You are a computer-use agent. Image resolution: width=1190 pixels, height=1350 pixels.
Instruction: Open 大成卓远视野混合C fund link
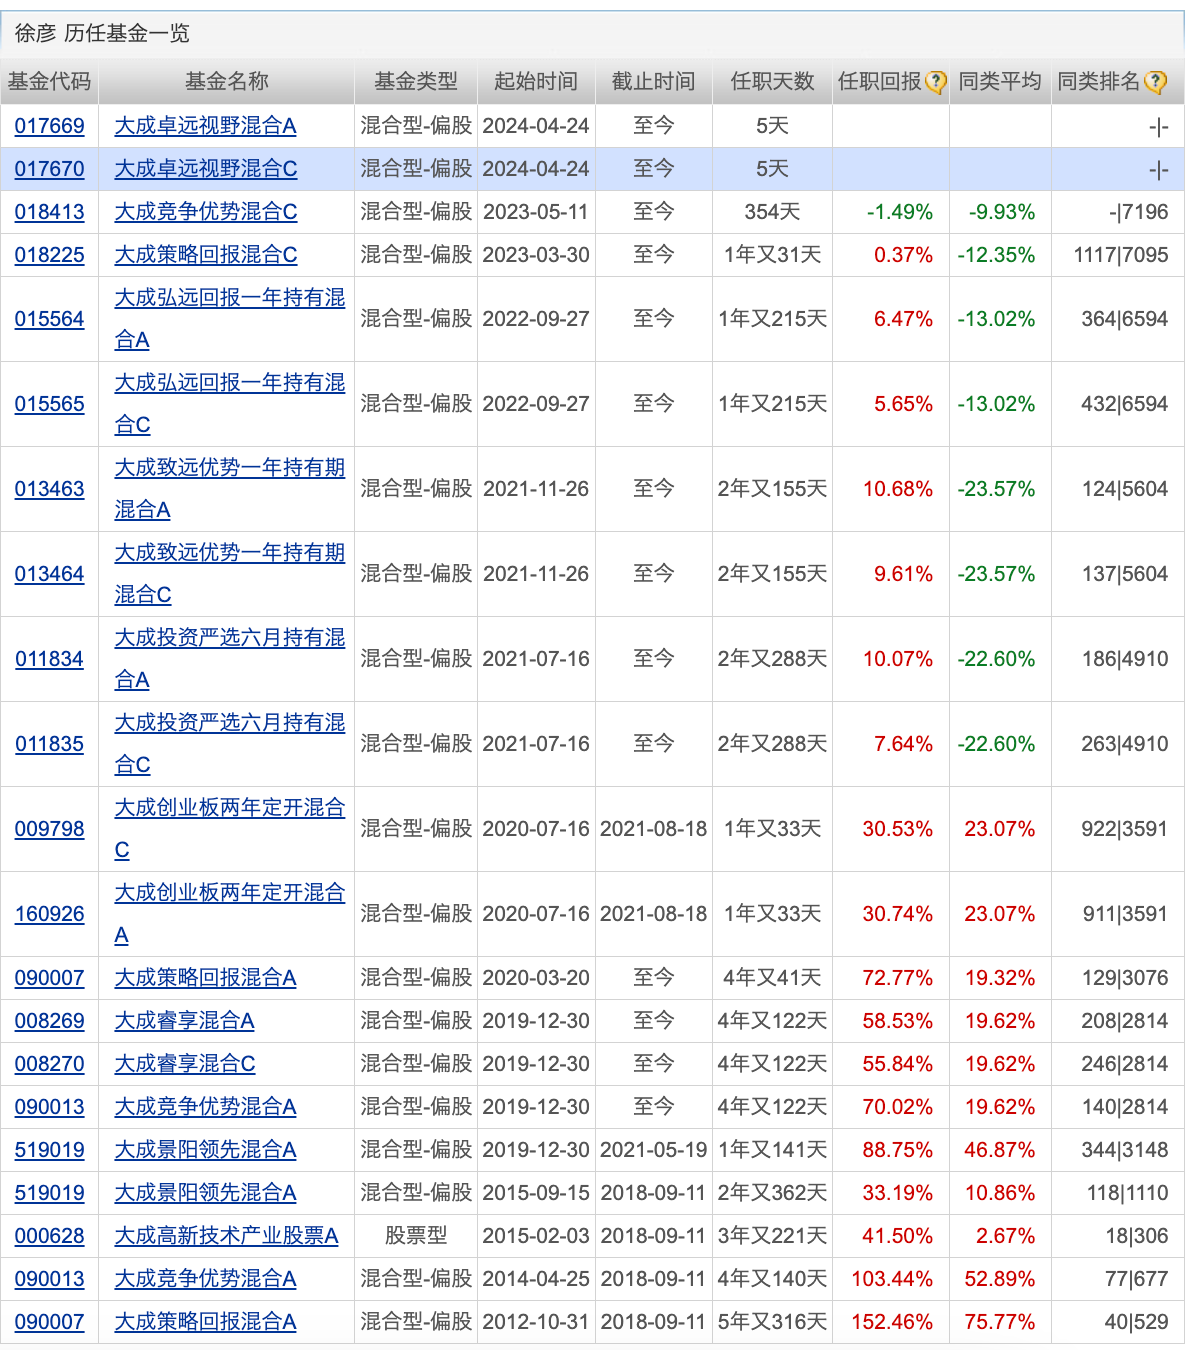click(x=206, y=169)
